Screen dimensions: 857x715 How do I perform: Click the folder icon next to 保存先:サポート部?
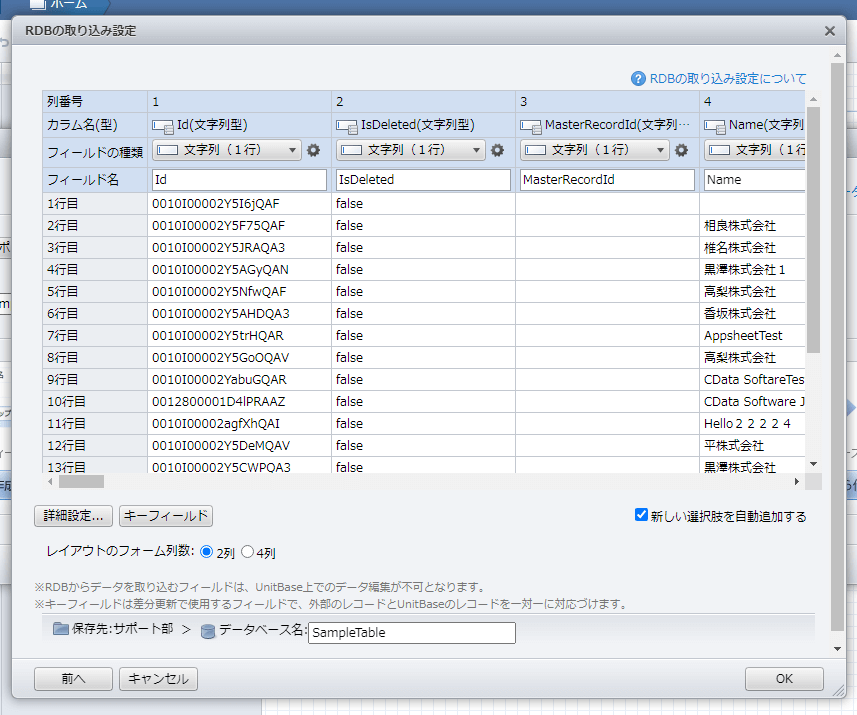pyautogui.click(x=62, y=632)
